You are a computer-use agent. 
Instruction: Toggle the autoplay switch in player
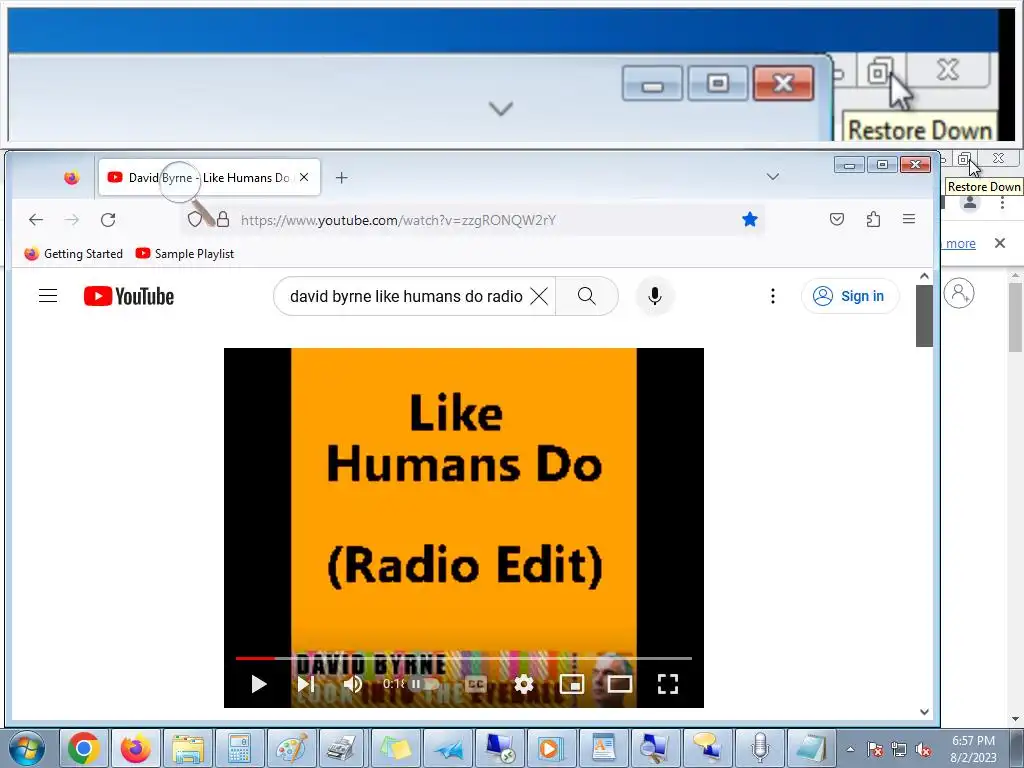tap(424, 684)
